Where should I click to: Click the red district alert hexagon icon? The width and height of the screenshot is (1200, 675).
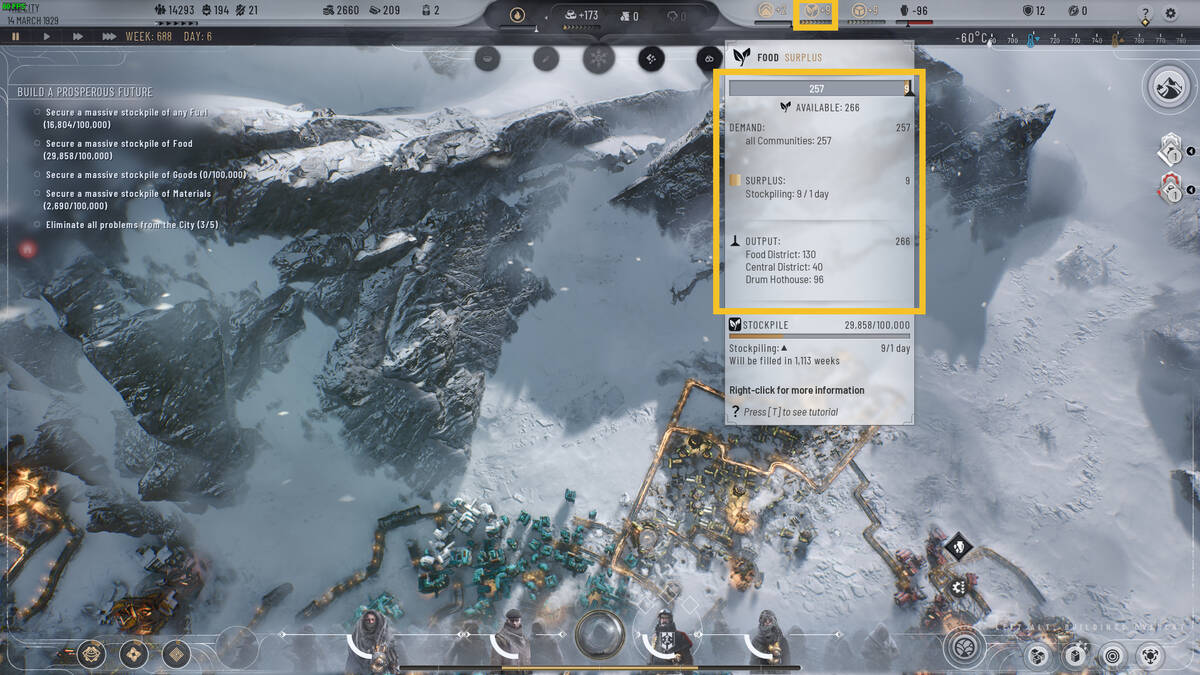point(1172,188)
